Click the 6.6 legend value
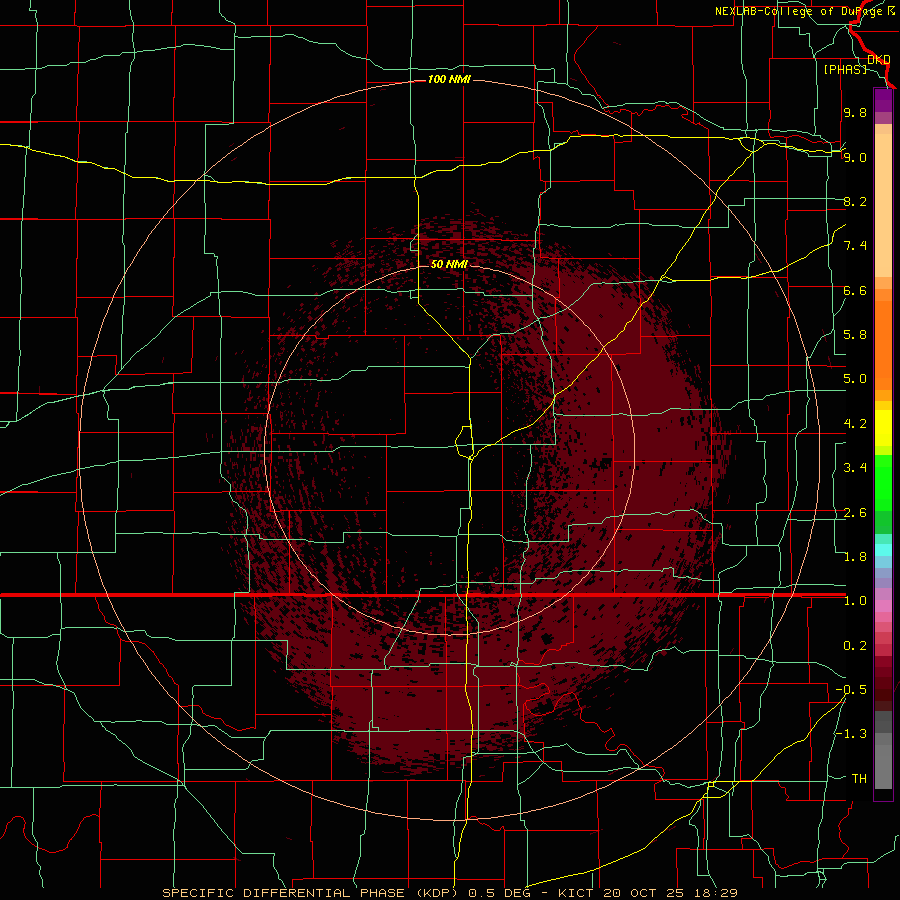Image resolution: width=900 pixels, height=900 pixels. click(855, 290)
